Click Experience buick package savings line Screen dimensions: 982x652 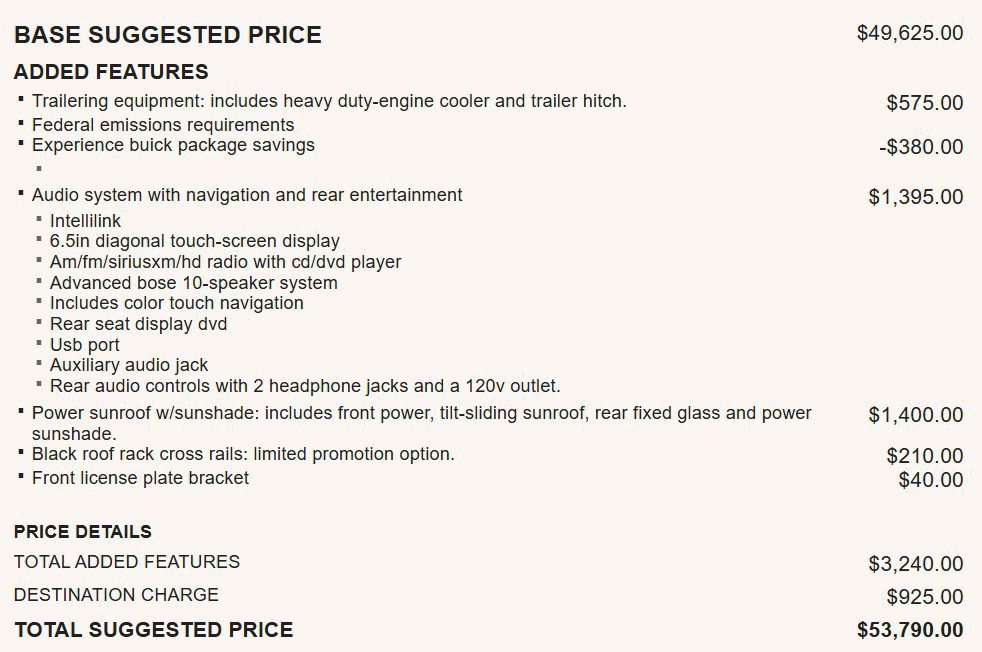(x=173, y=145)
